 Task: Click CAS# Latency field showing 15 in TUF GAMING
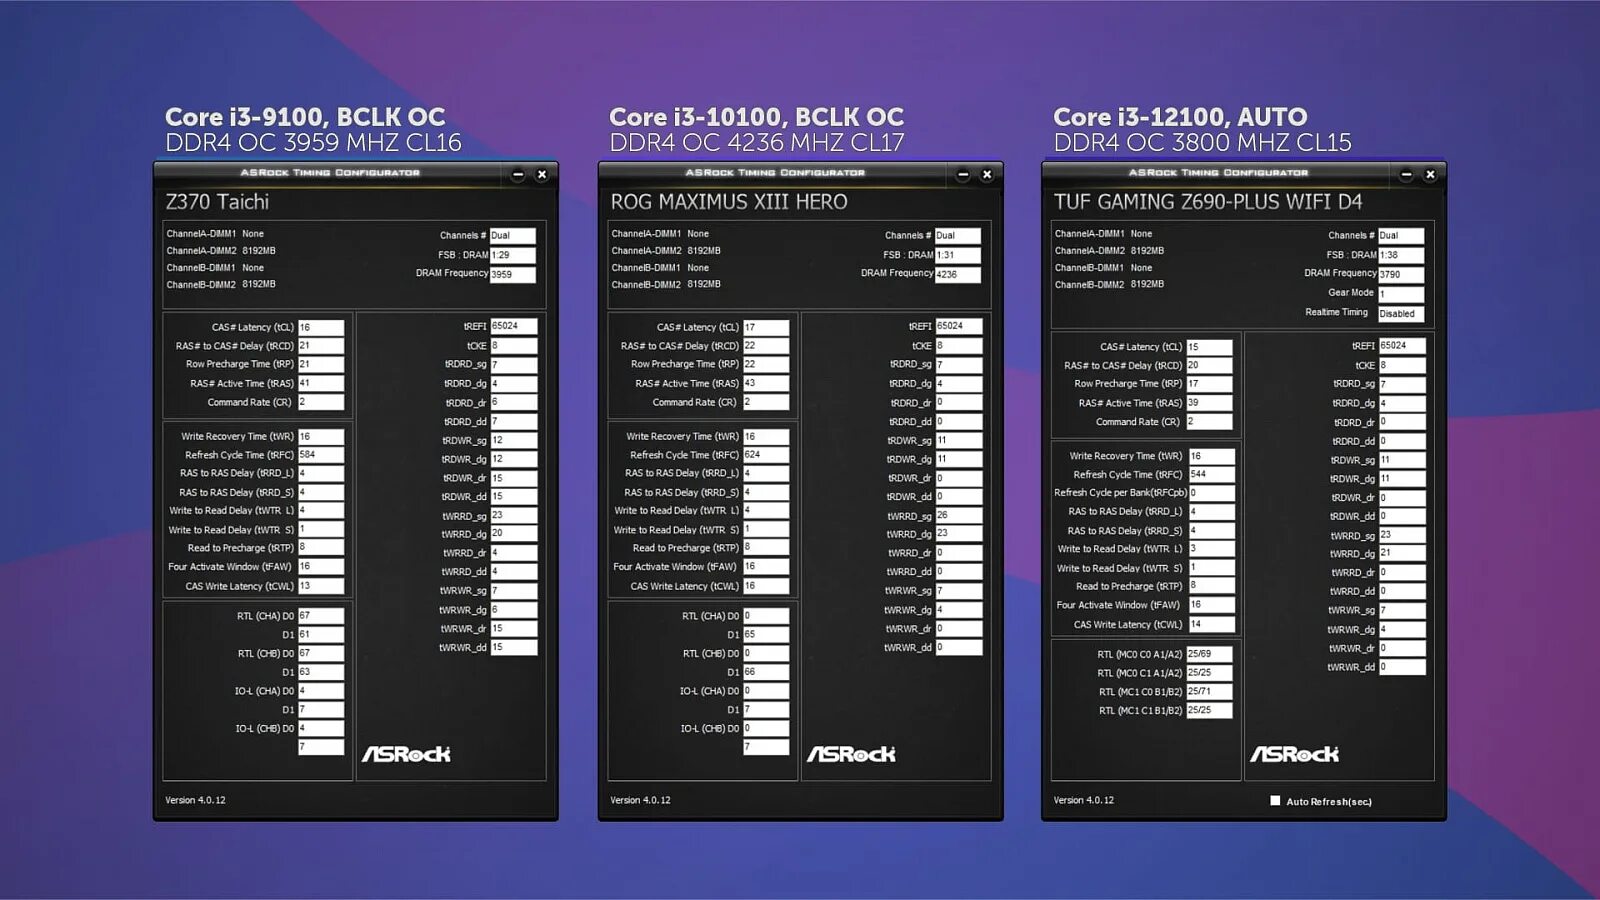coord(1210,347)
